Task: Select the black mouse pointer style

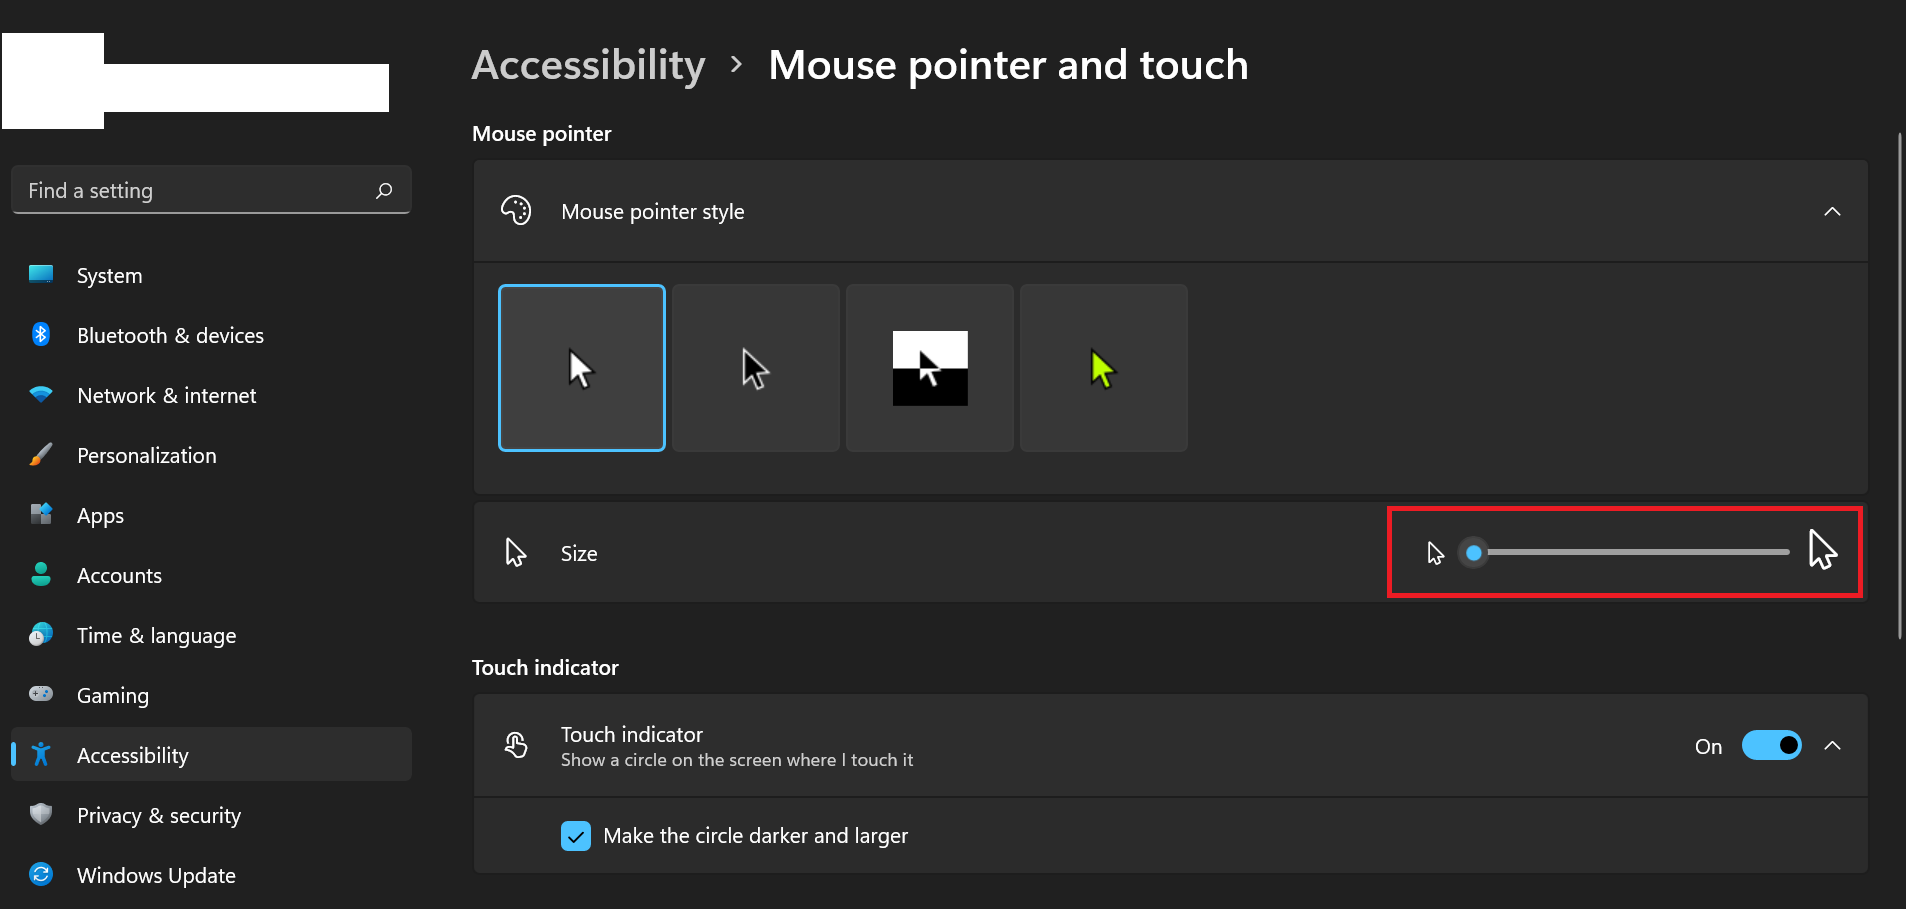Action: (x=755, y=368)
